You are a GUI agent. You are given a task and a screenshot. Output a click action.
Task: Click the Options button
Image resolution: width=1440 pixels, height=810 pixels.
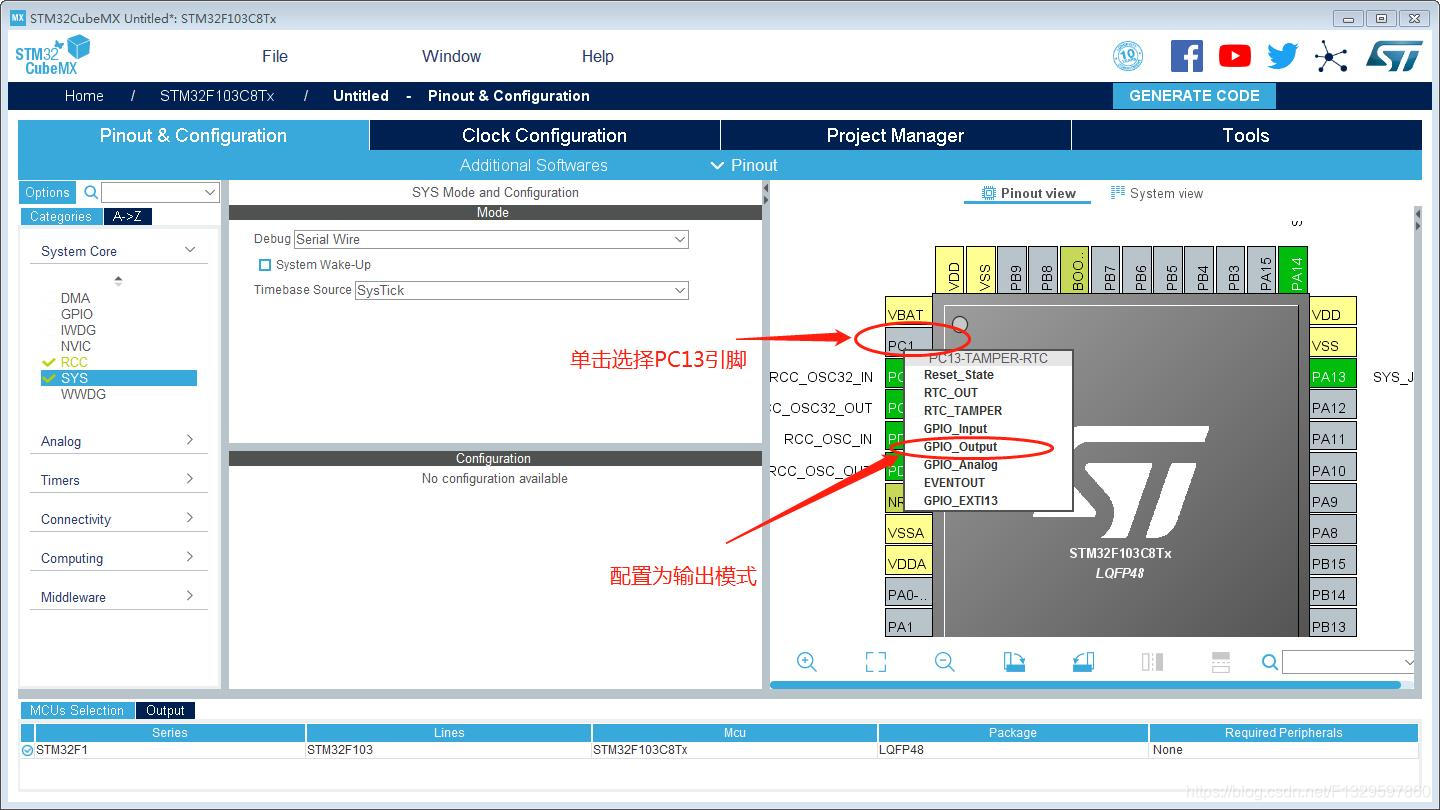click(47, 192)
